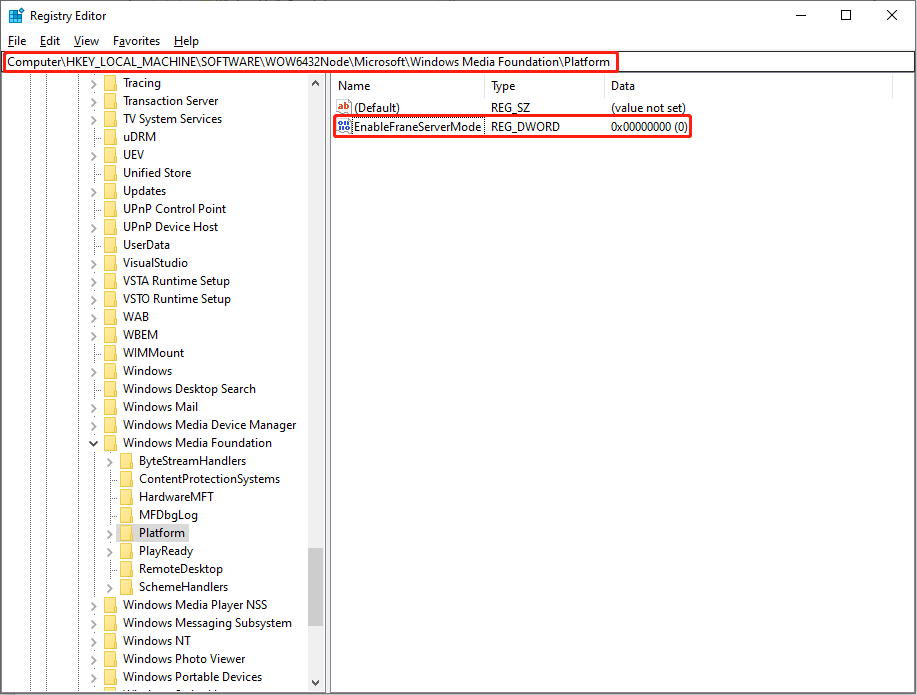Click the 0x00000000 (0) data value

coord(649,127)
